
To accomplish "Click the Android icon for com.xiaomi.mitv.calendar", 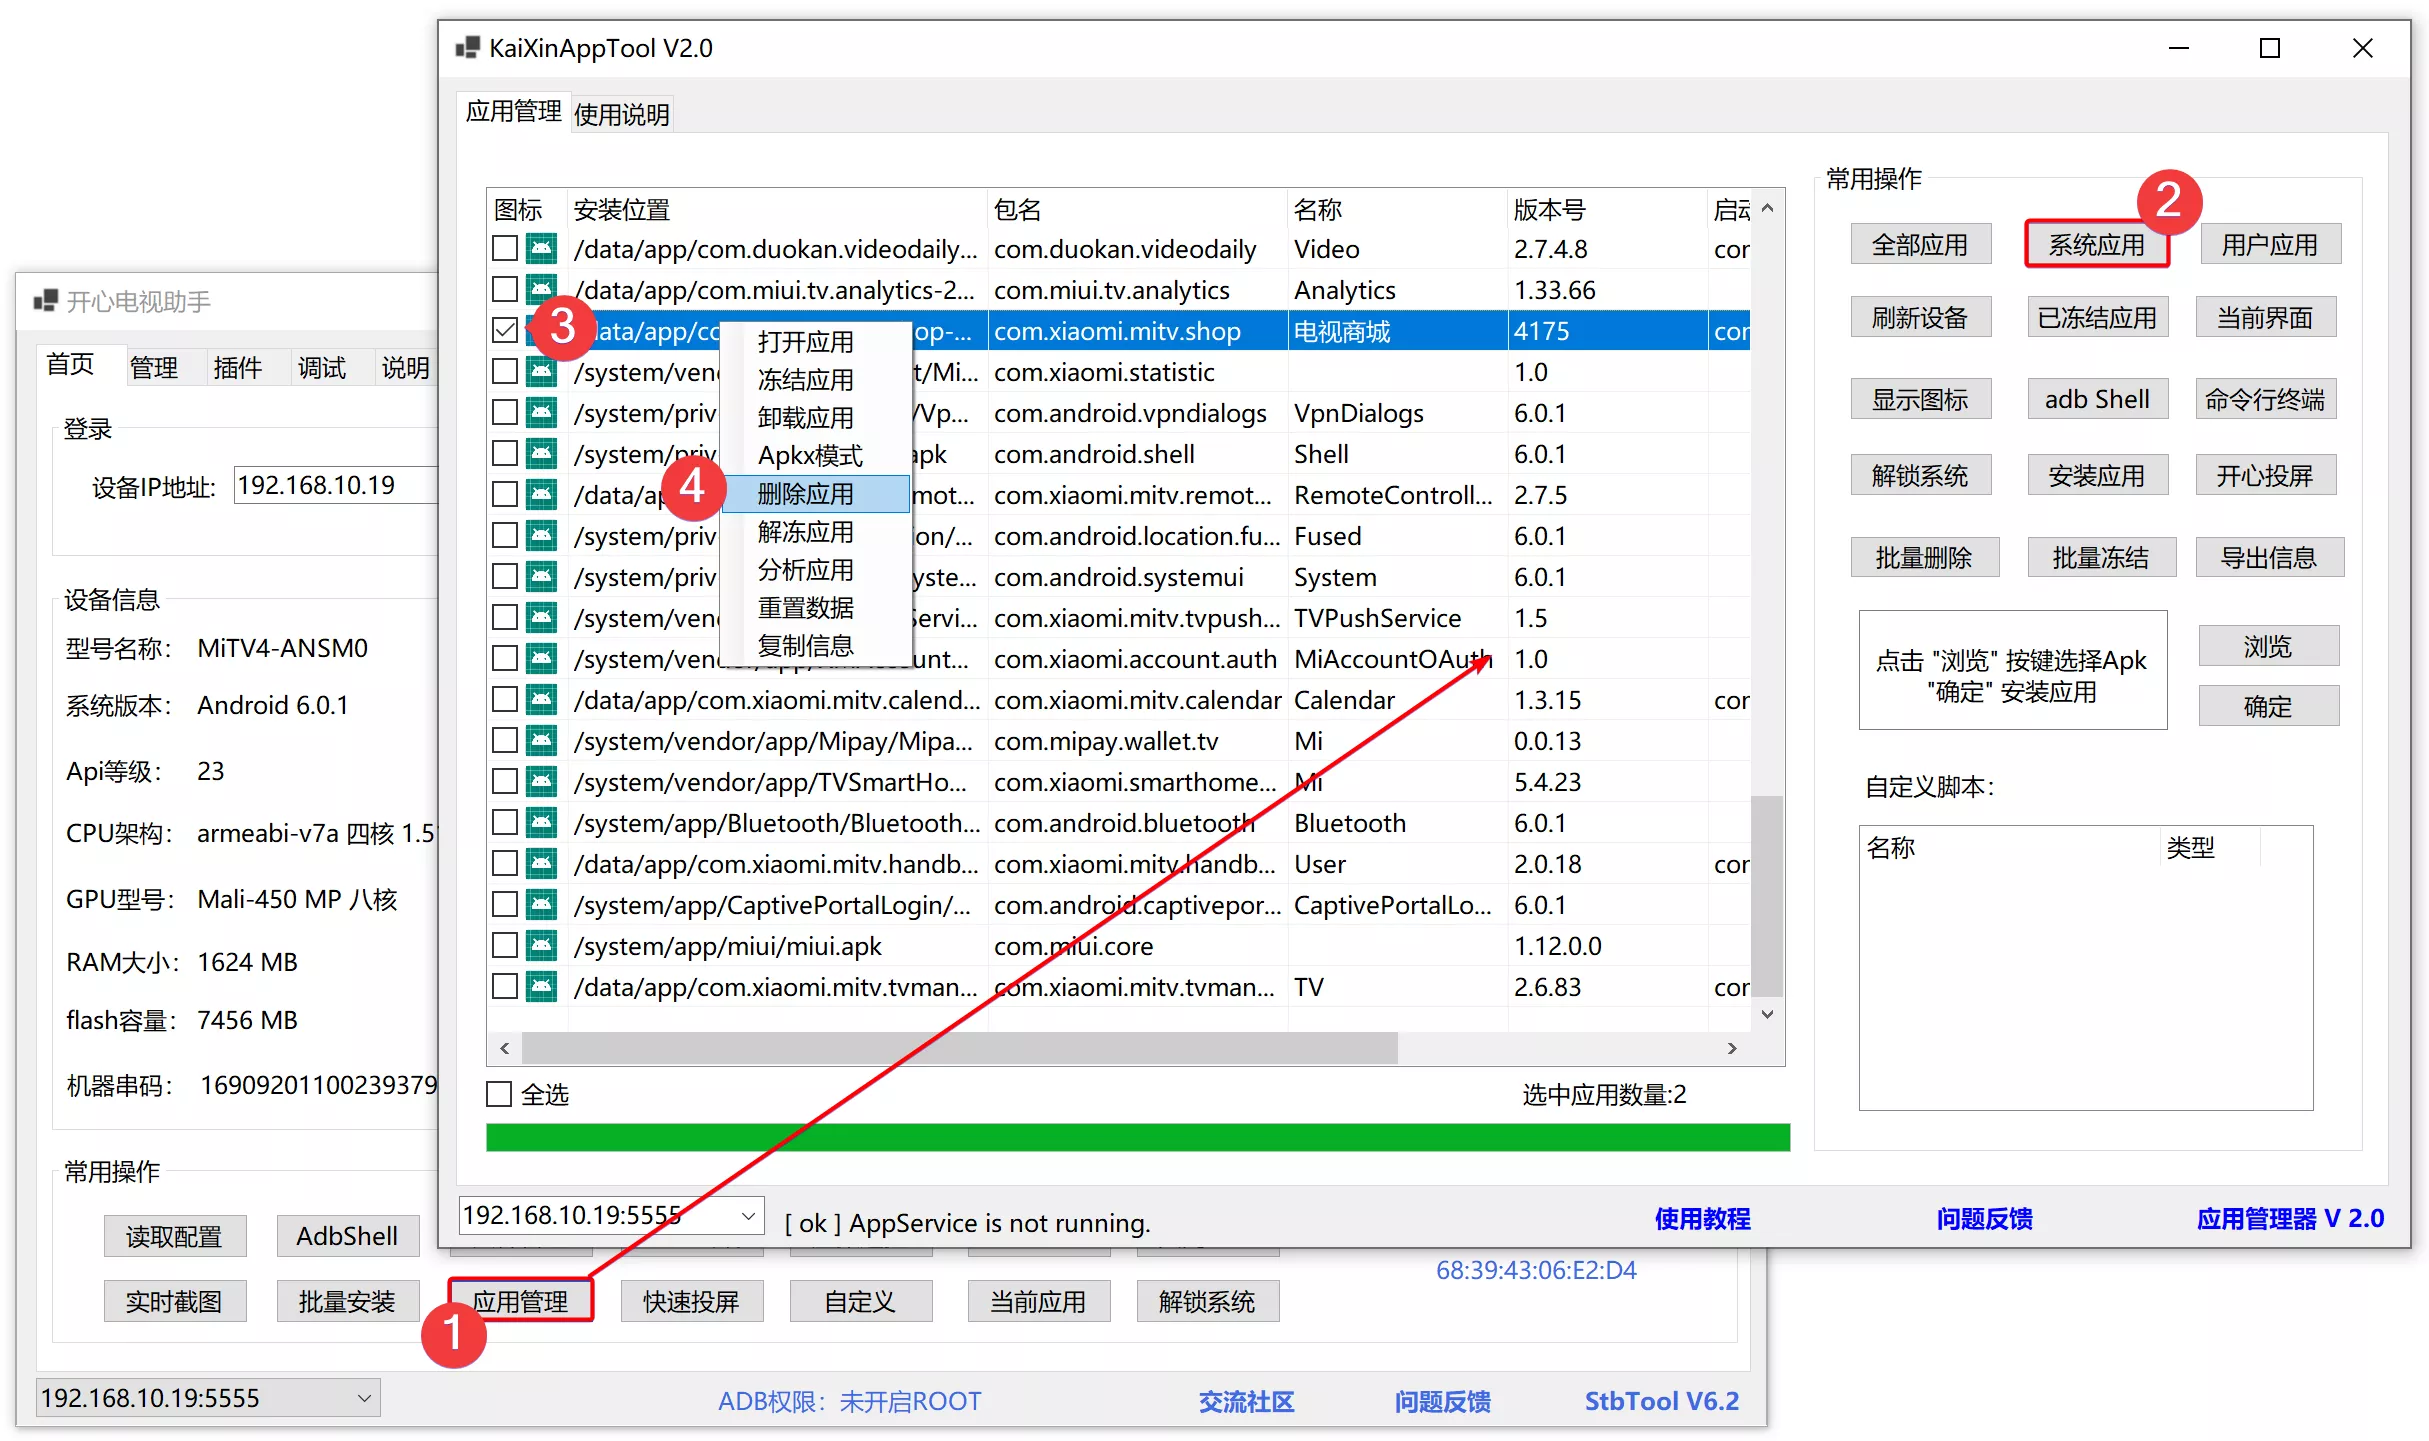I will point(541,700).
